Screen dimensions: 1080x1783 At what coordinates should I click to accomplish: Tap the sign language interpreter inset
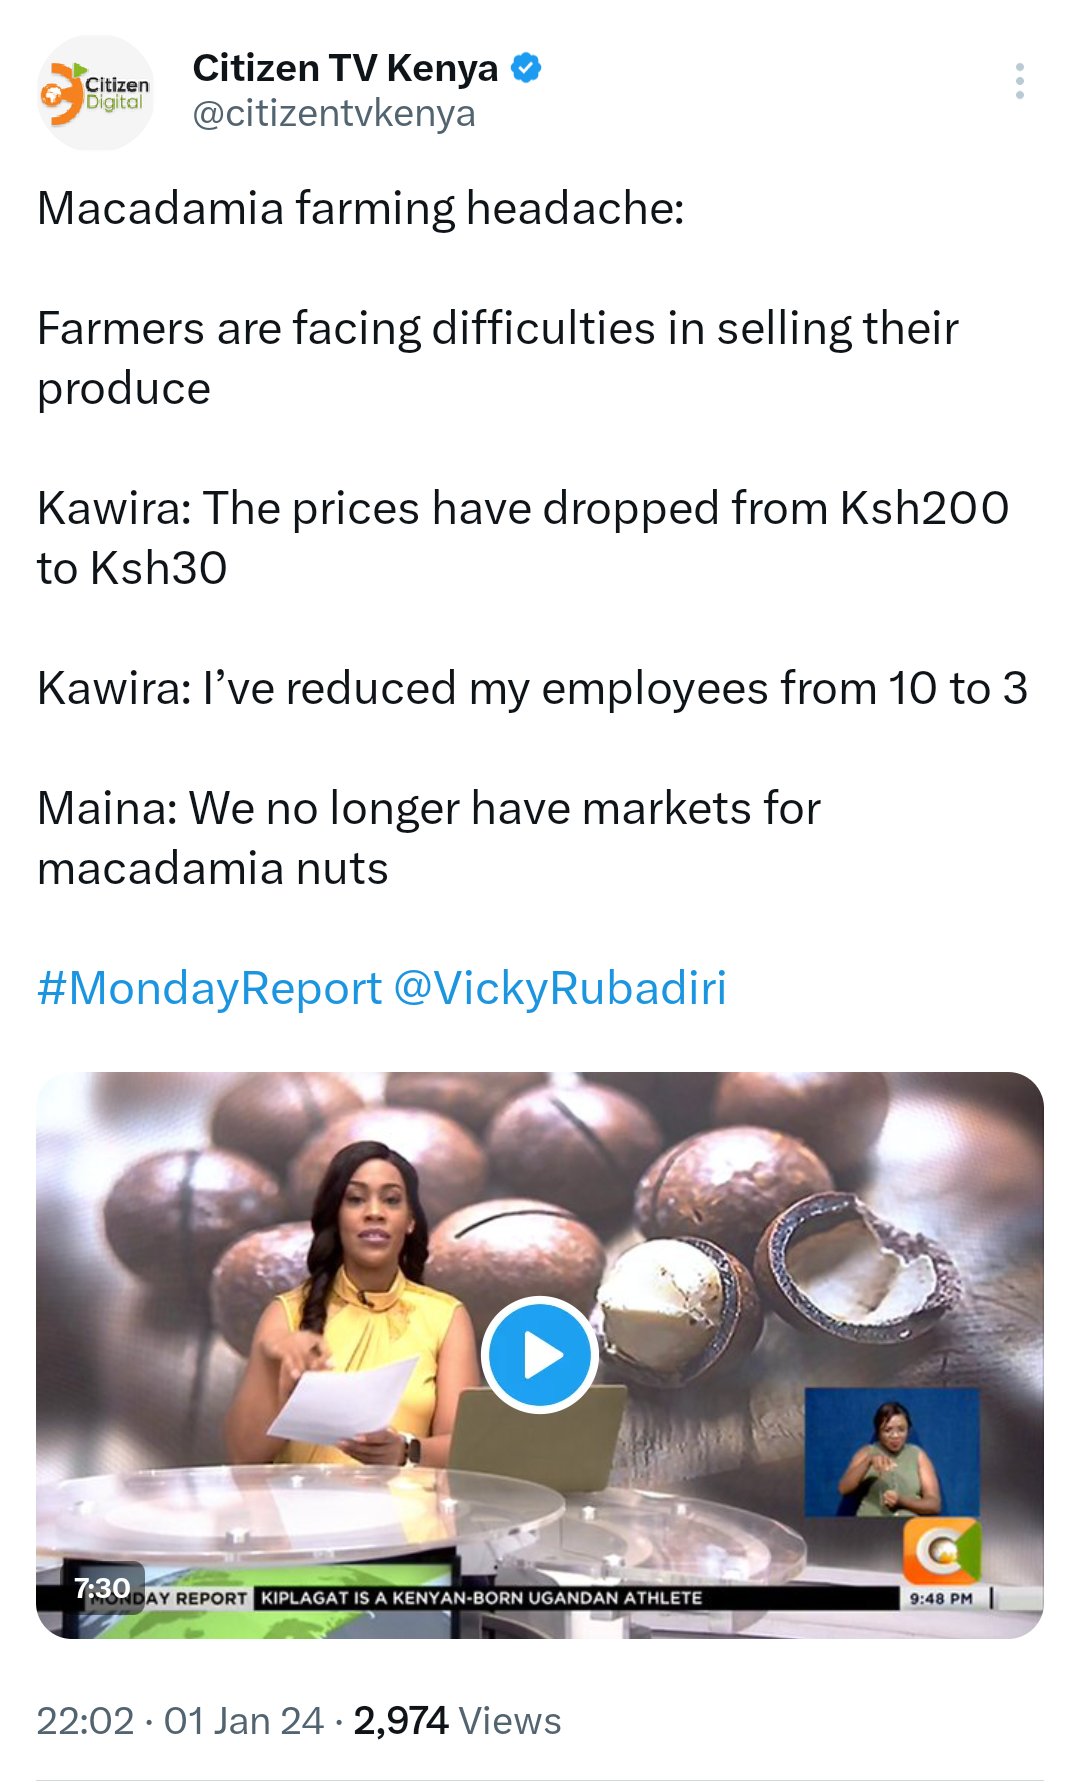[x=891, y=1452]
